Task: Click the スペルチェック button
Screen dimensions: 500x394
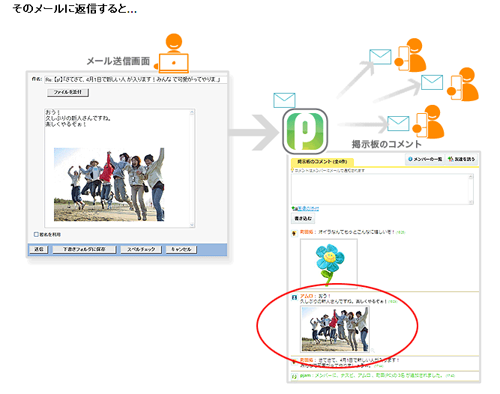Action: coord(141,249)
